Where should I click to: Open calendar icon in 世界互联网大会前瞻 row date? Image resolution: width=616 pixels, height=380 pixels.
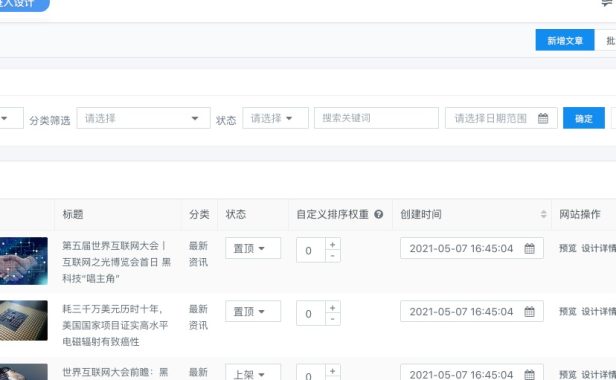pyautogui.click(x=530, y=374)
